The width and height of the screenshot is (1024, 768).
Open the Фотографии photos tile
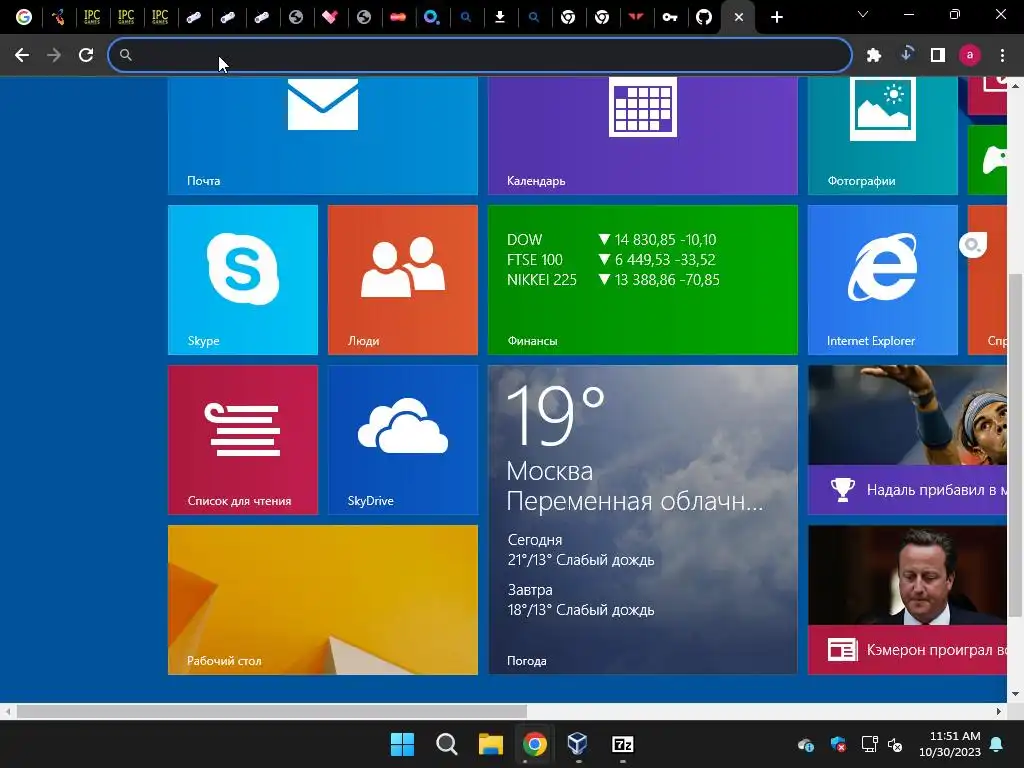[883, 136]
